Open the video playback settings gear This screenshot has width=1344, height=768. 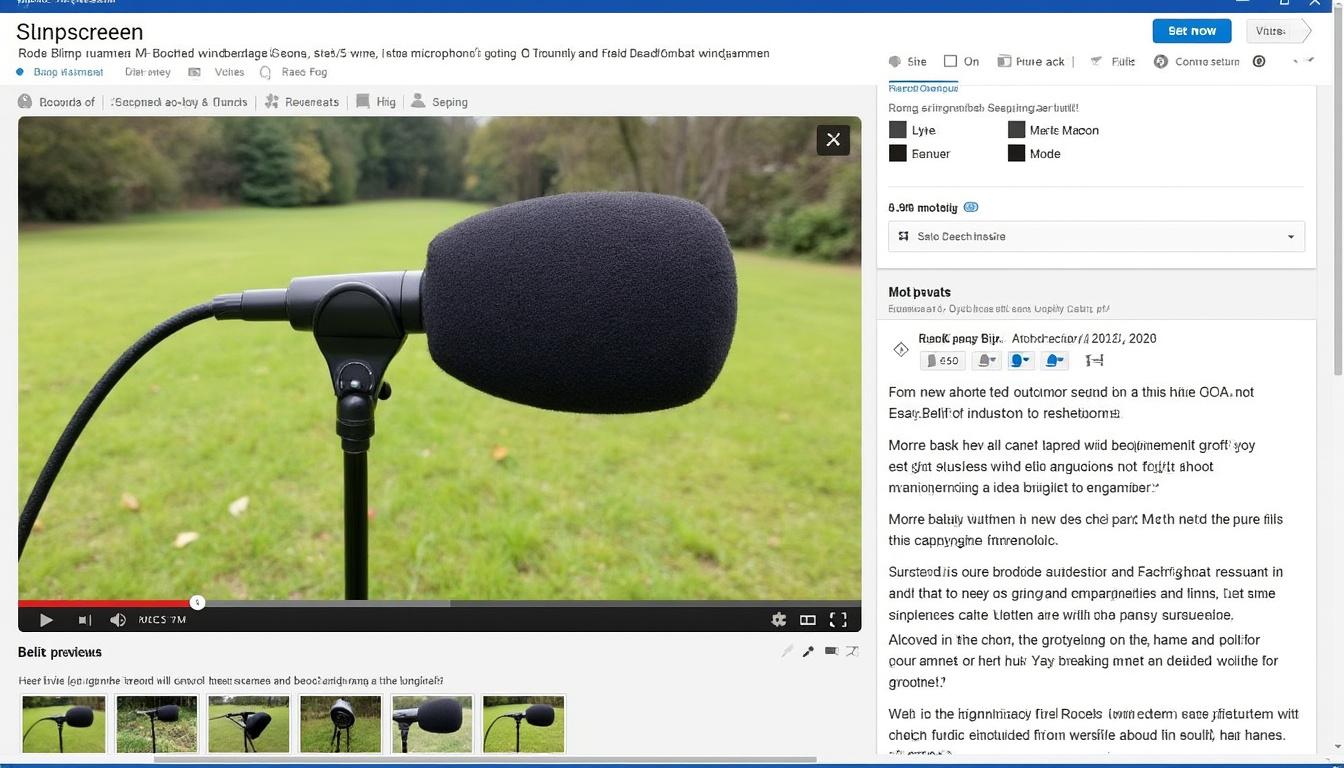(779, 619)
